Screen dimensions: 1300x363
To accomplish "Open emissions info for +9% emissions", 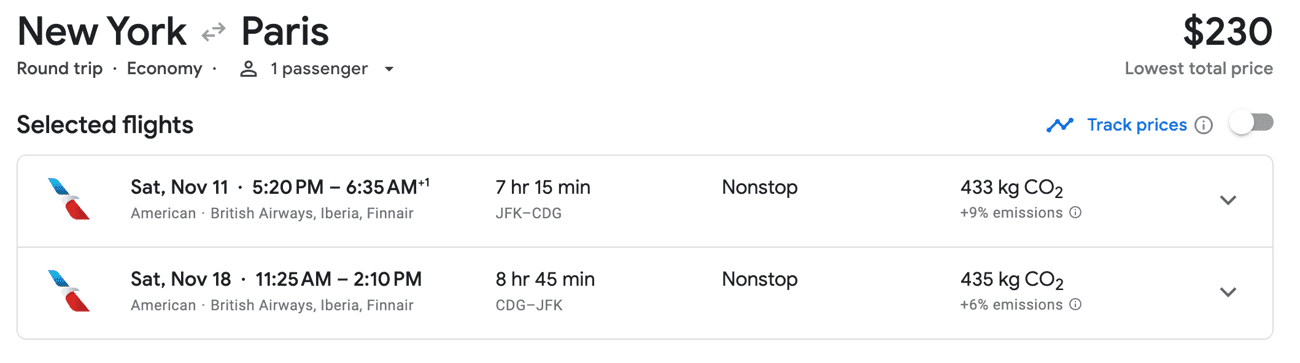I will coord(1075,213).
